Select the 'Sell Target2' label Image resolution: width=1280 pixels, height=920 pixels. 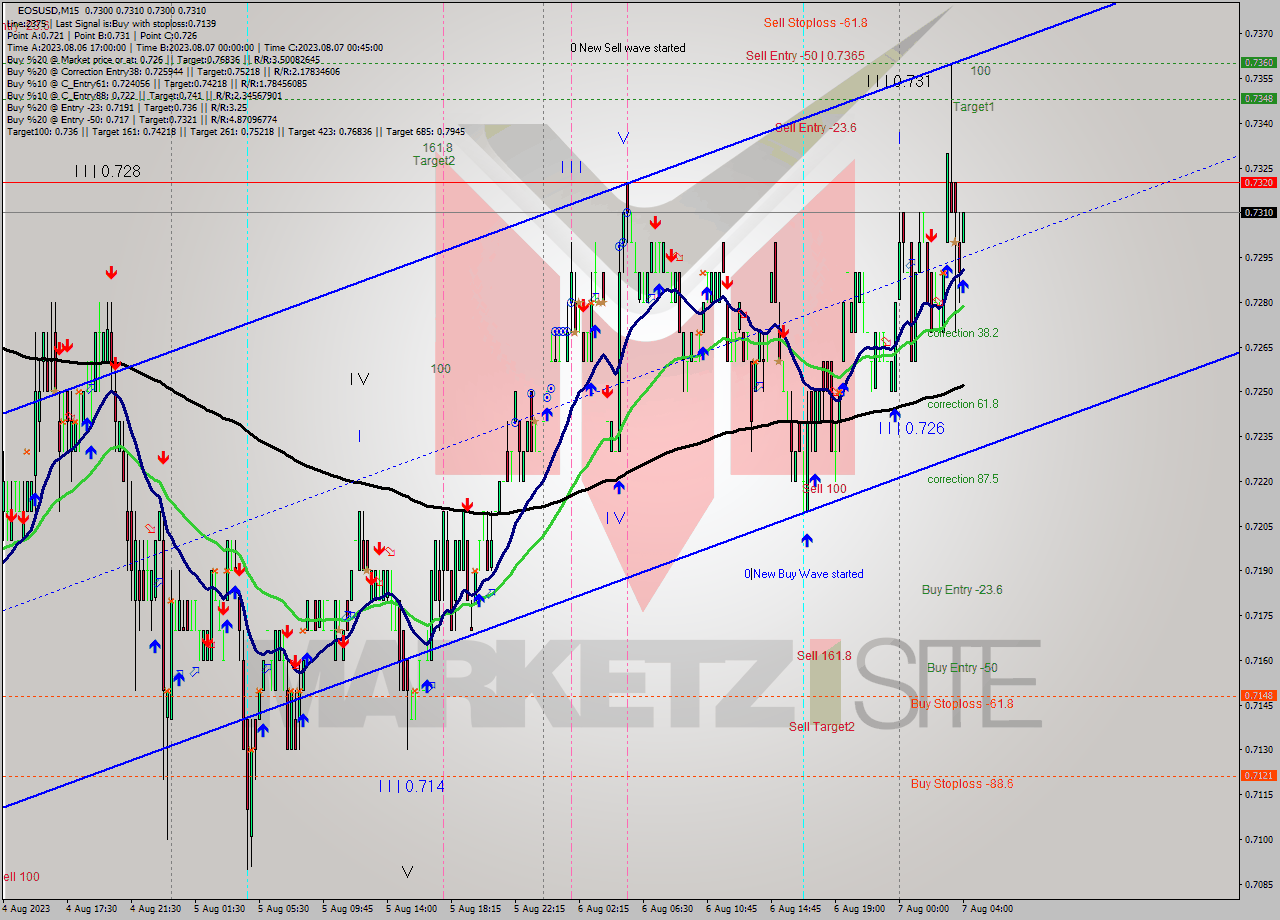tap(822, 727)
